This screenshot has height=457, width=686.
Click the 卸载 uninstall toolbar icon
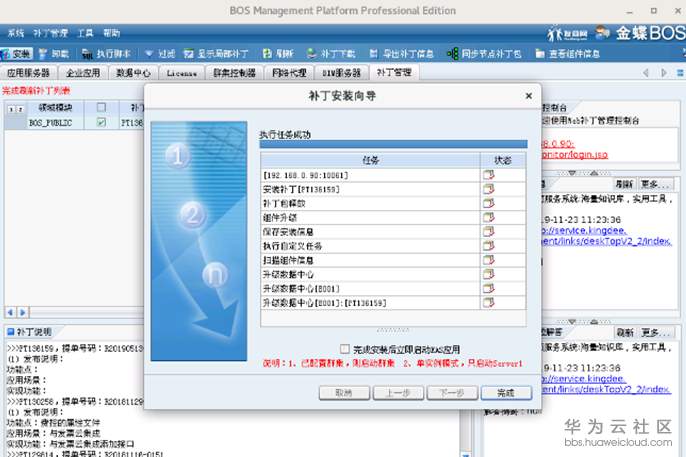pyautogui.click(x=43, y=54)
